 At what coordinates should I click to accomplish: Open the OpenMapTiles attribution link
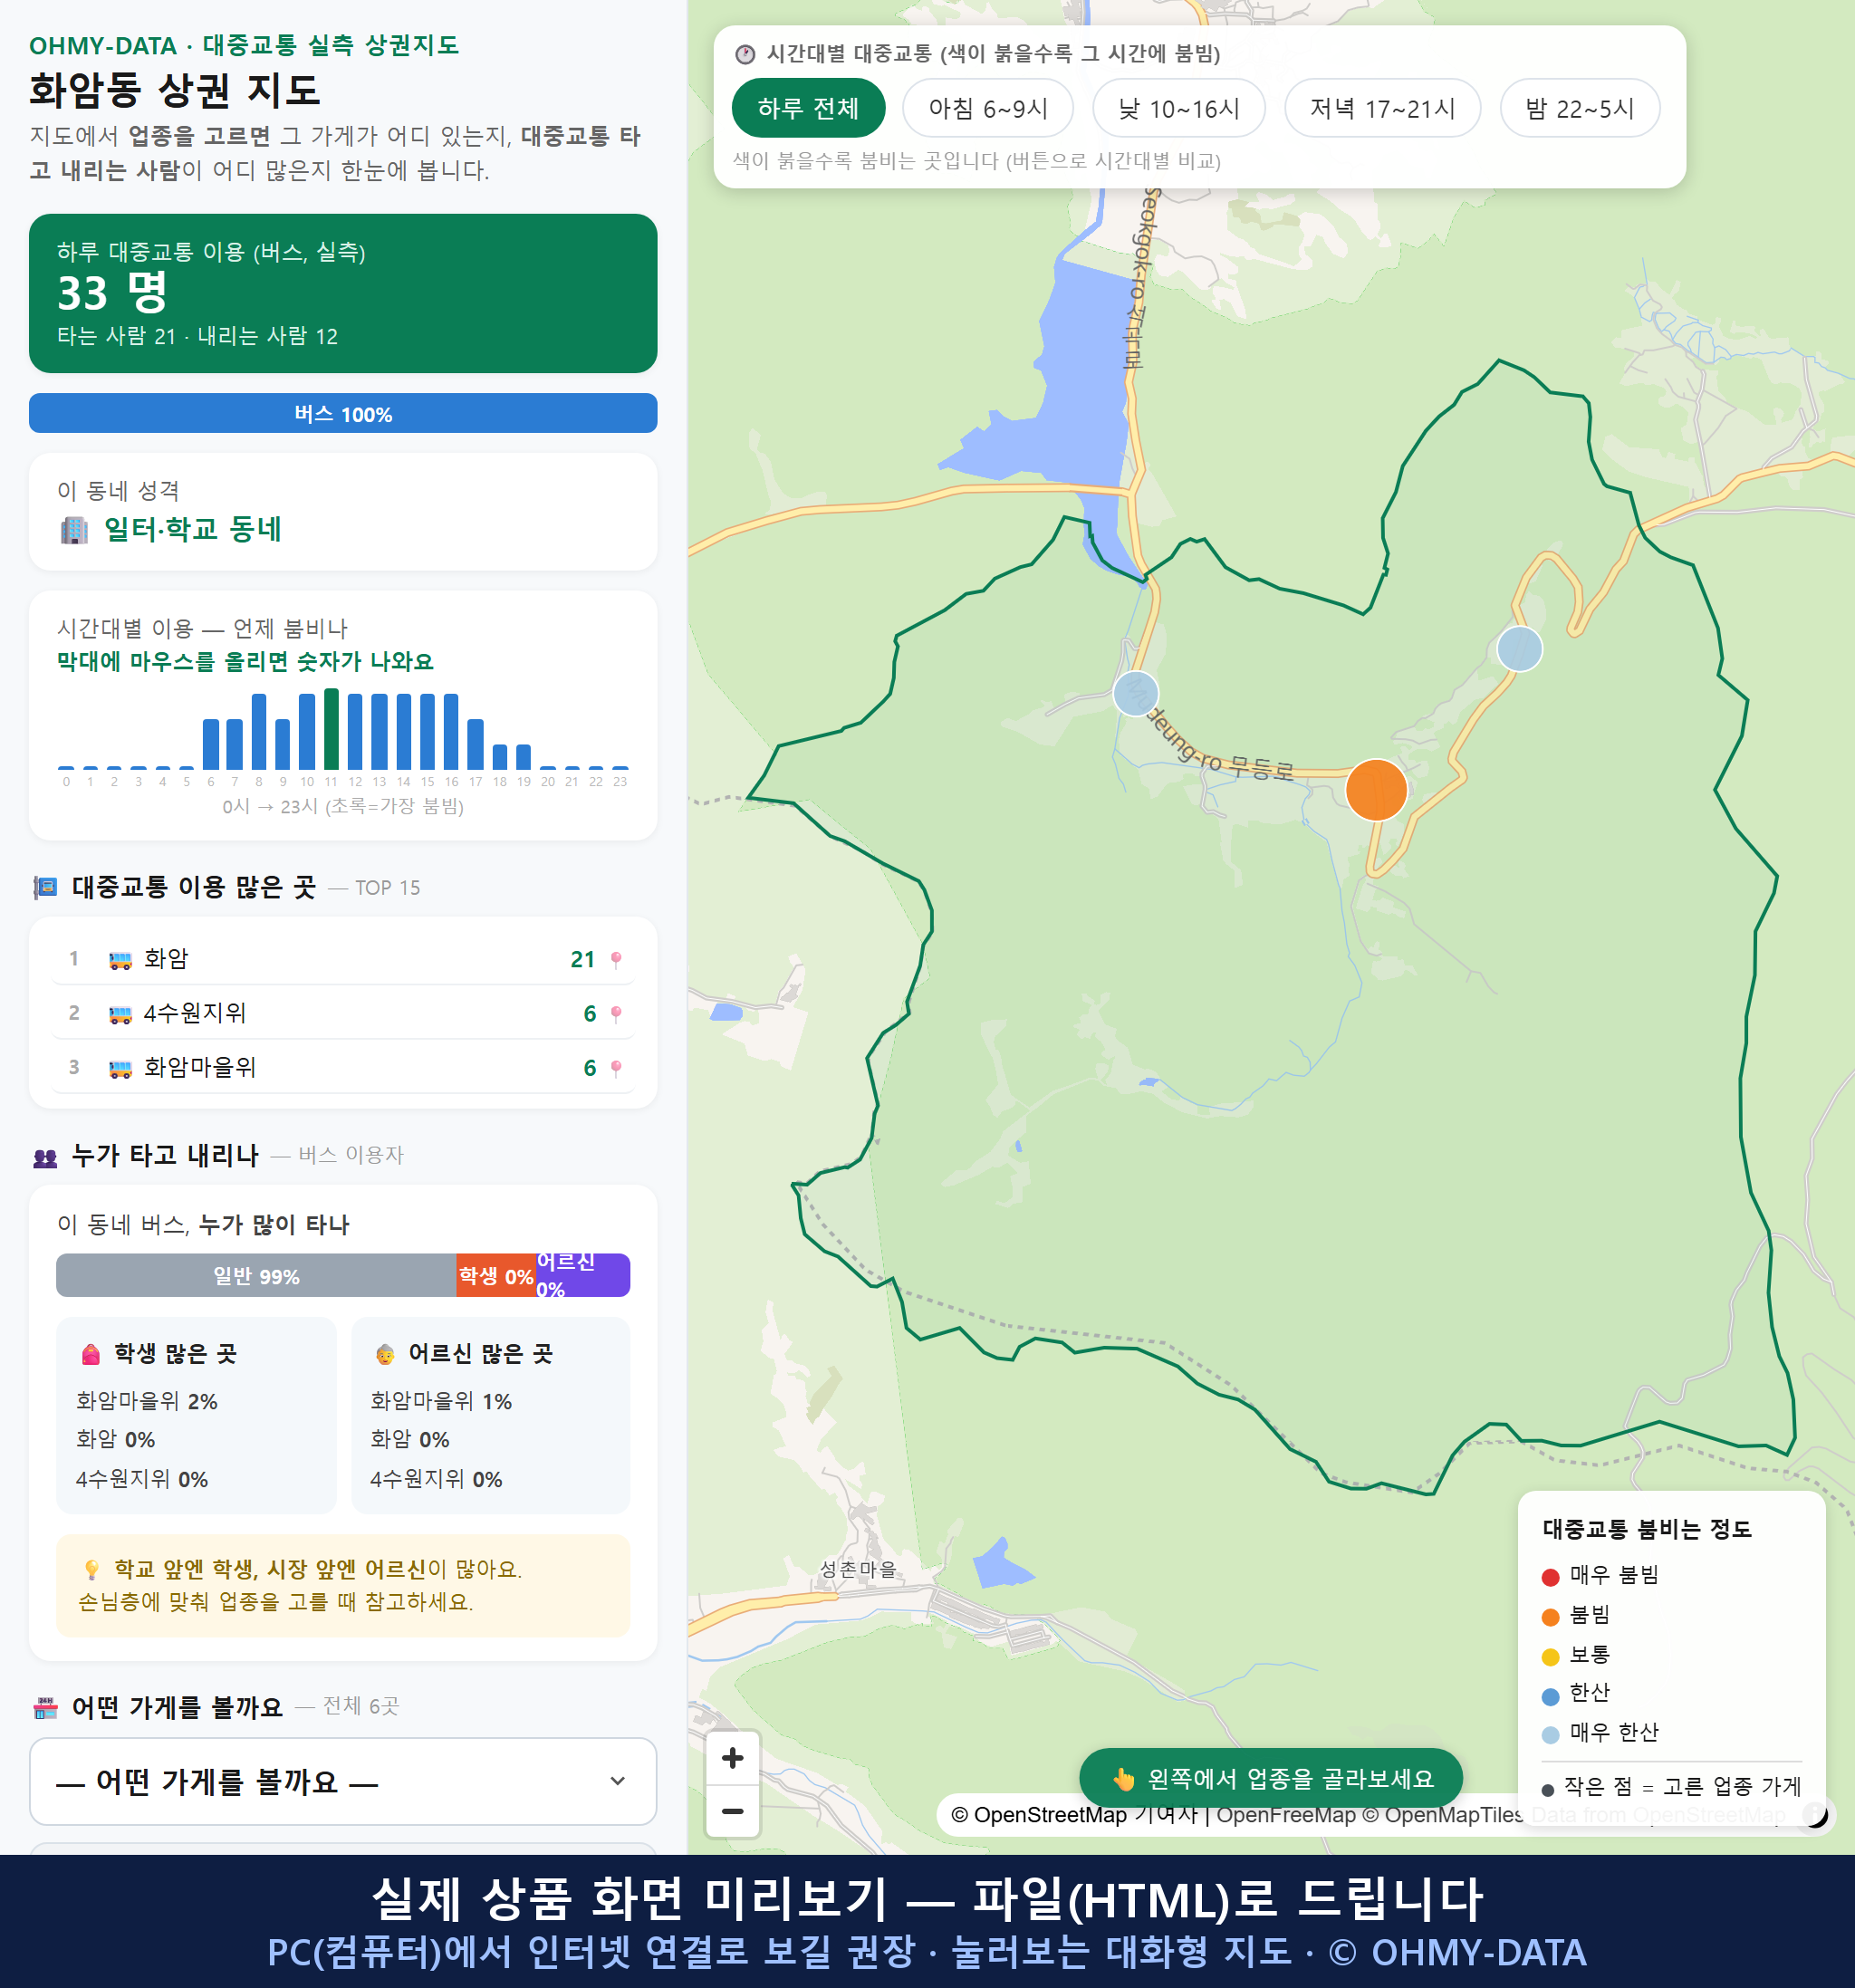pyautogui.click(x=1443, y=1814)
